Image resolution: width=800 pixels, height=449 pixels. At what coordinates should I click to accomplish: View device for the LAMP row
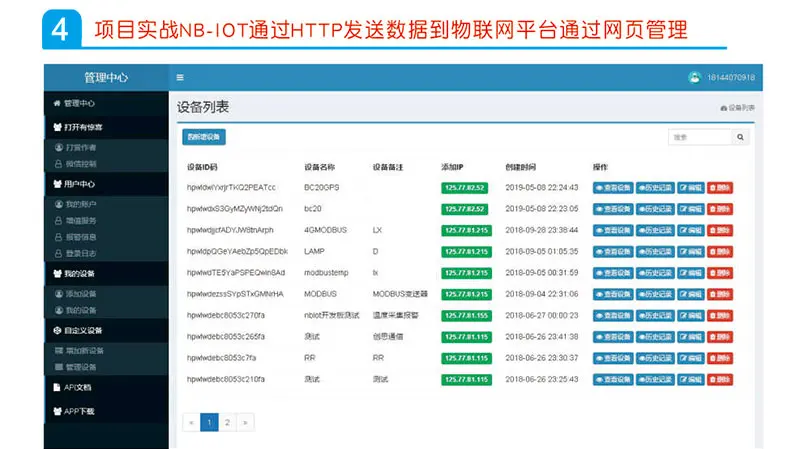[x=613, y=252]
